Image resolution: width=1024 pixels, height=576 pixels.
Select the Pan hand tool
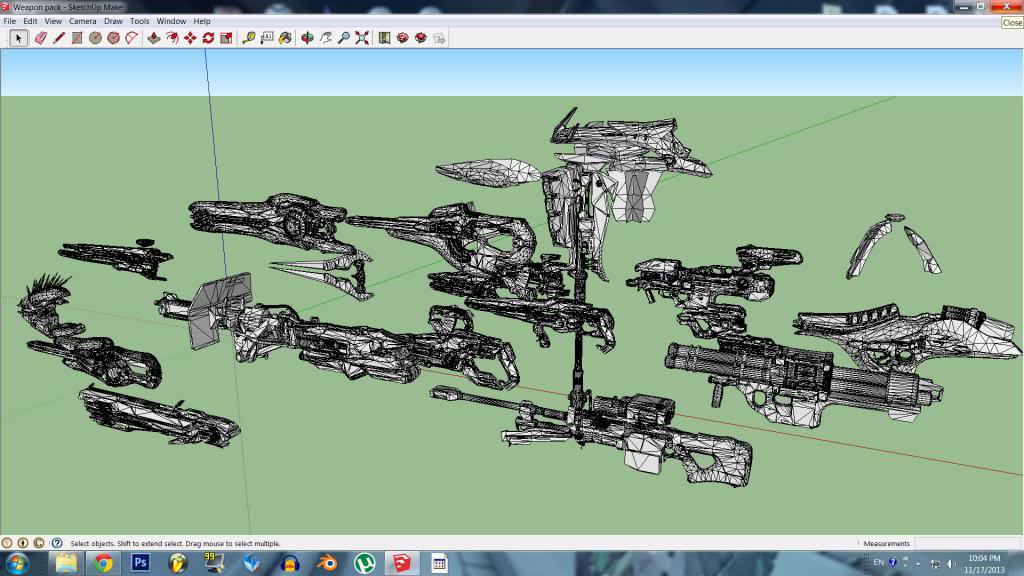[326, 39]
